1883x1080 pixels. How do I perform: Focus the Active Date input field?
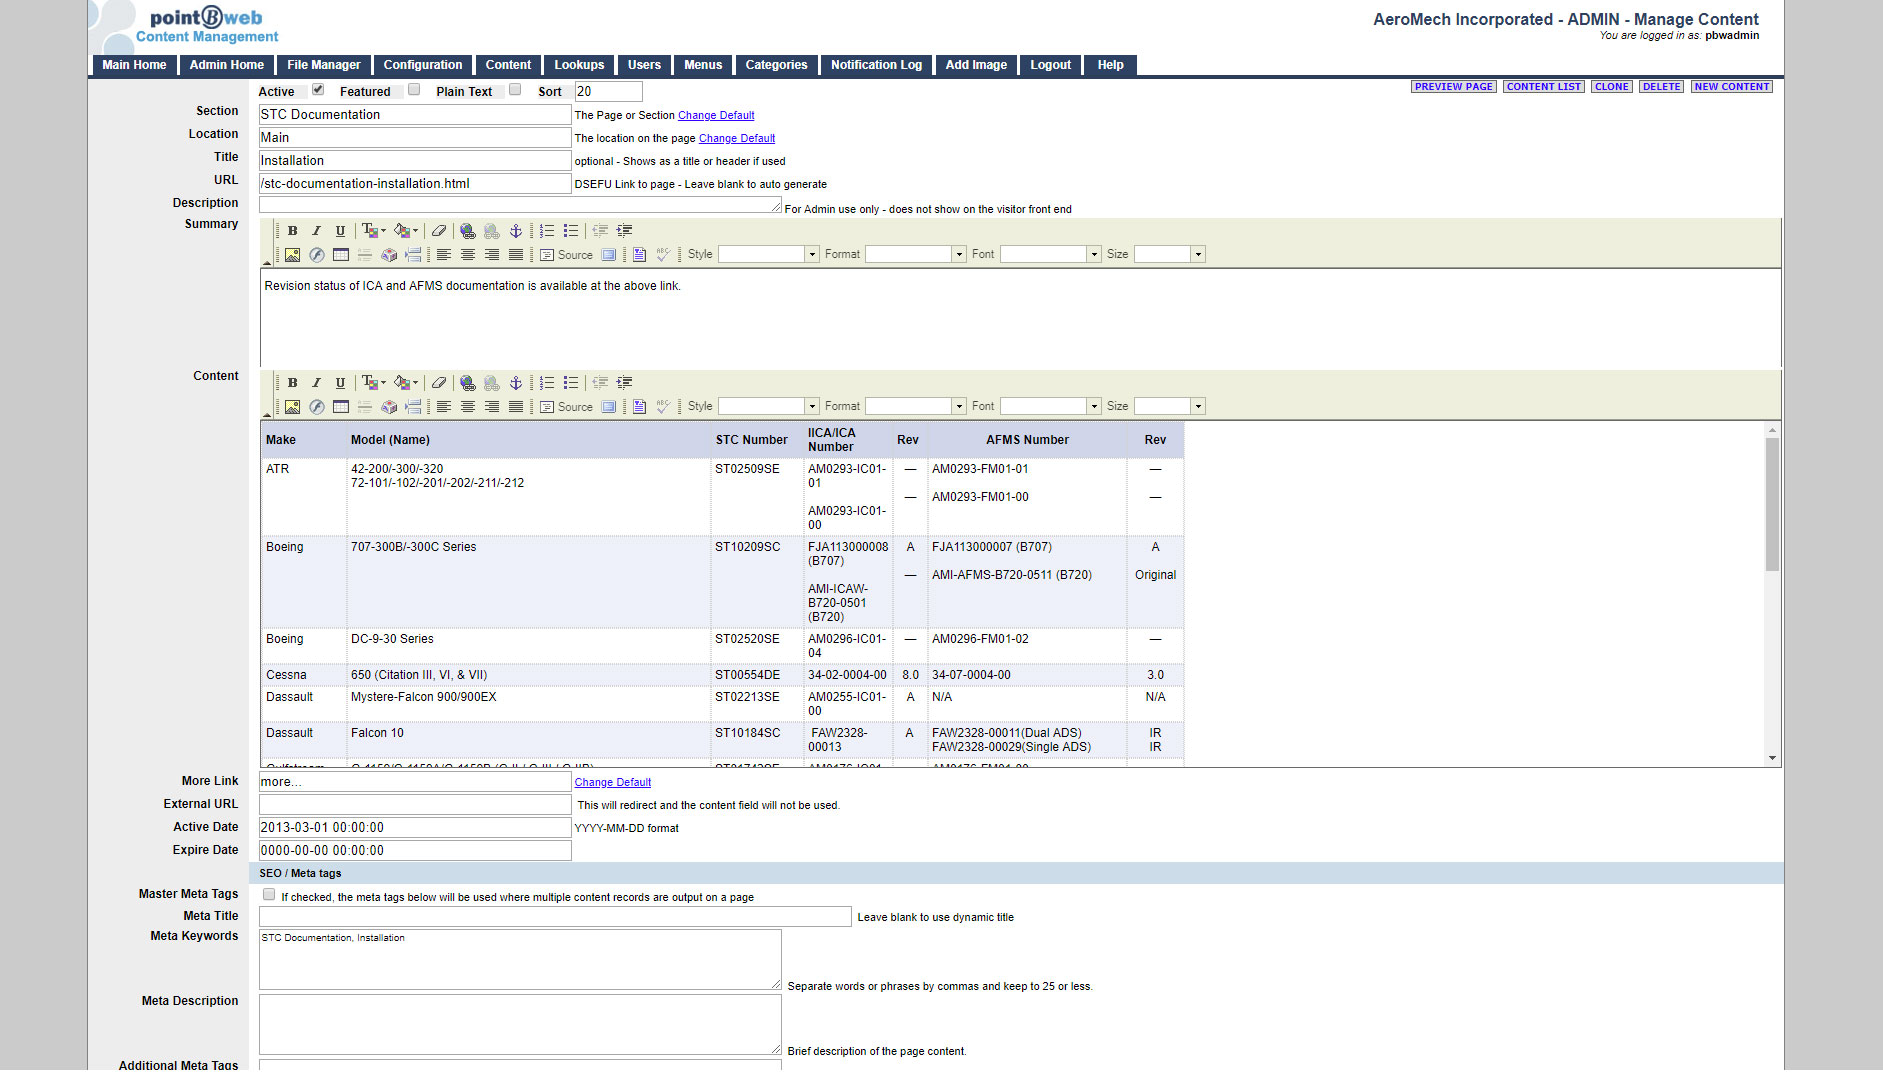tap(415, 828)
